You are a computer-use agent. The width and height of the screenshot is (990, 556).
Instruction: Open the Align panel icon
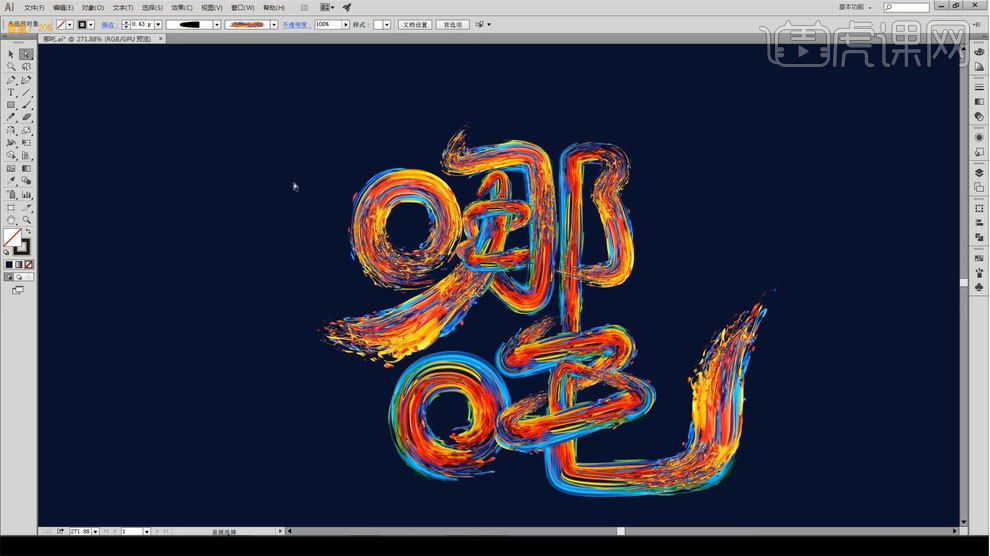click(979, 223)
